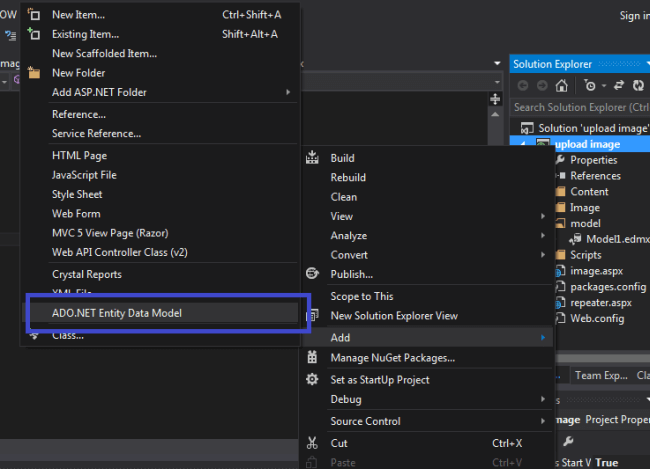Collapse the 'upload image' project node

tap(523, 144)
